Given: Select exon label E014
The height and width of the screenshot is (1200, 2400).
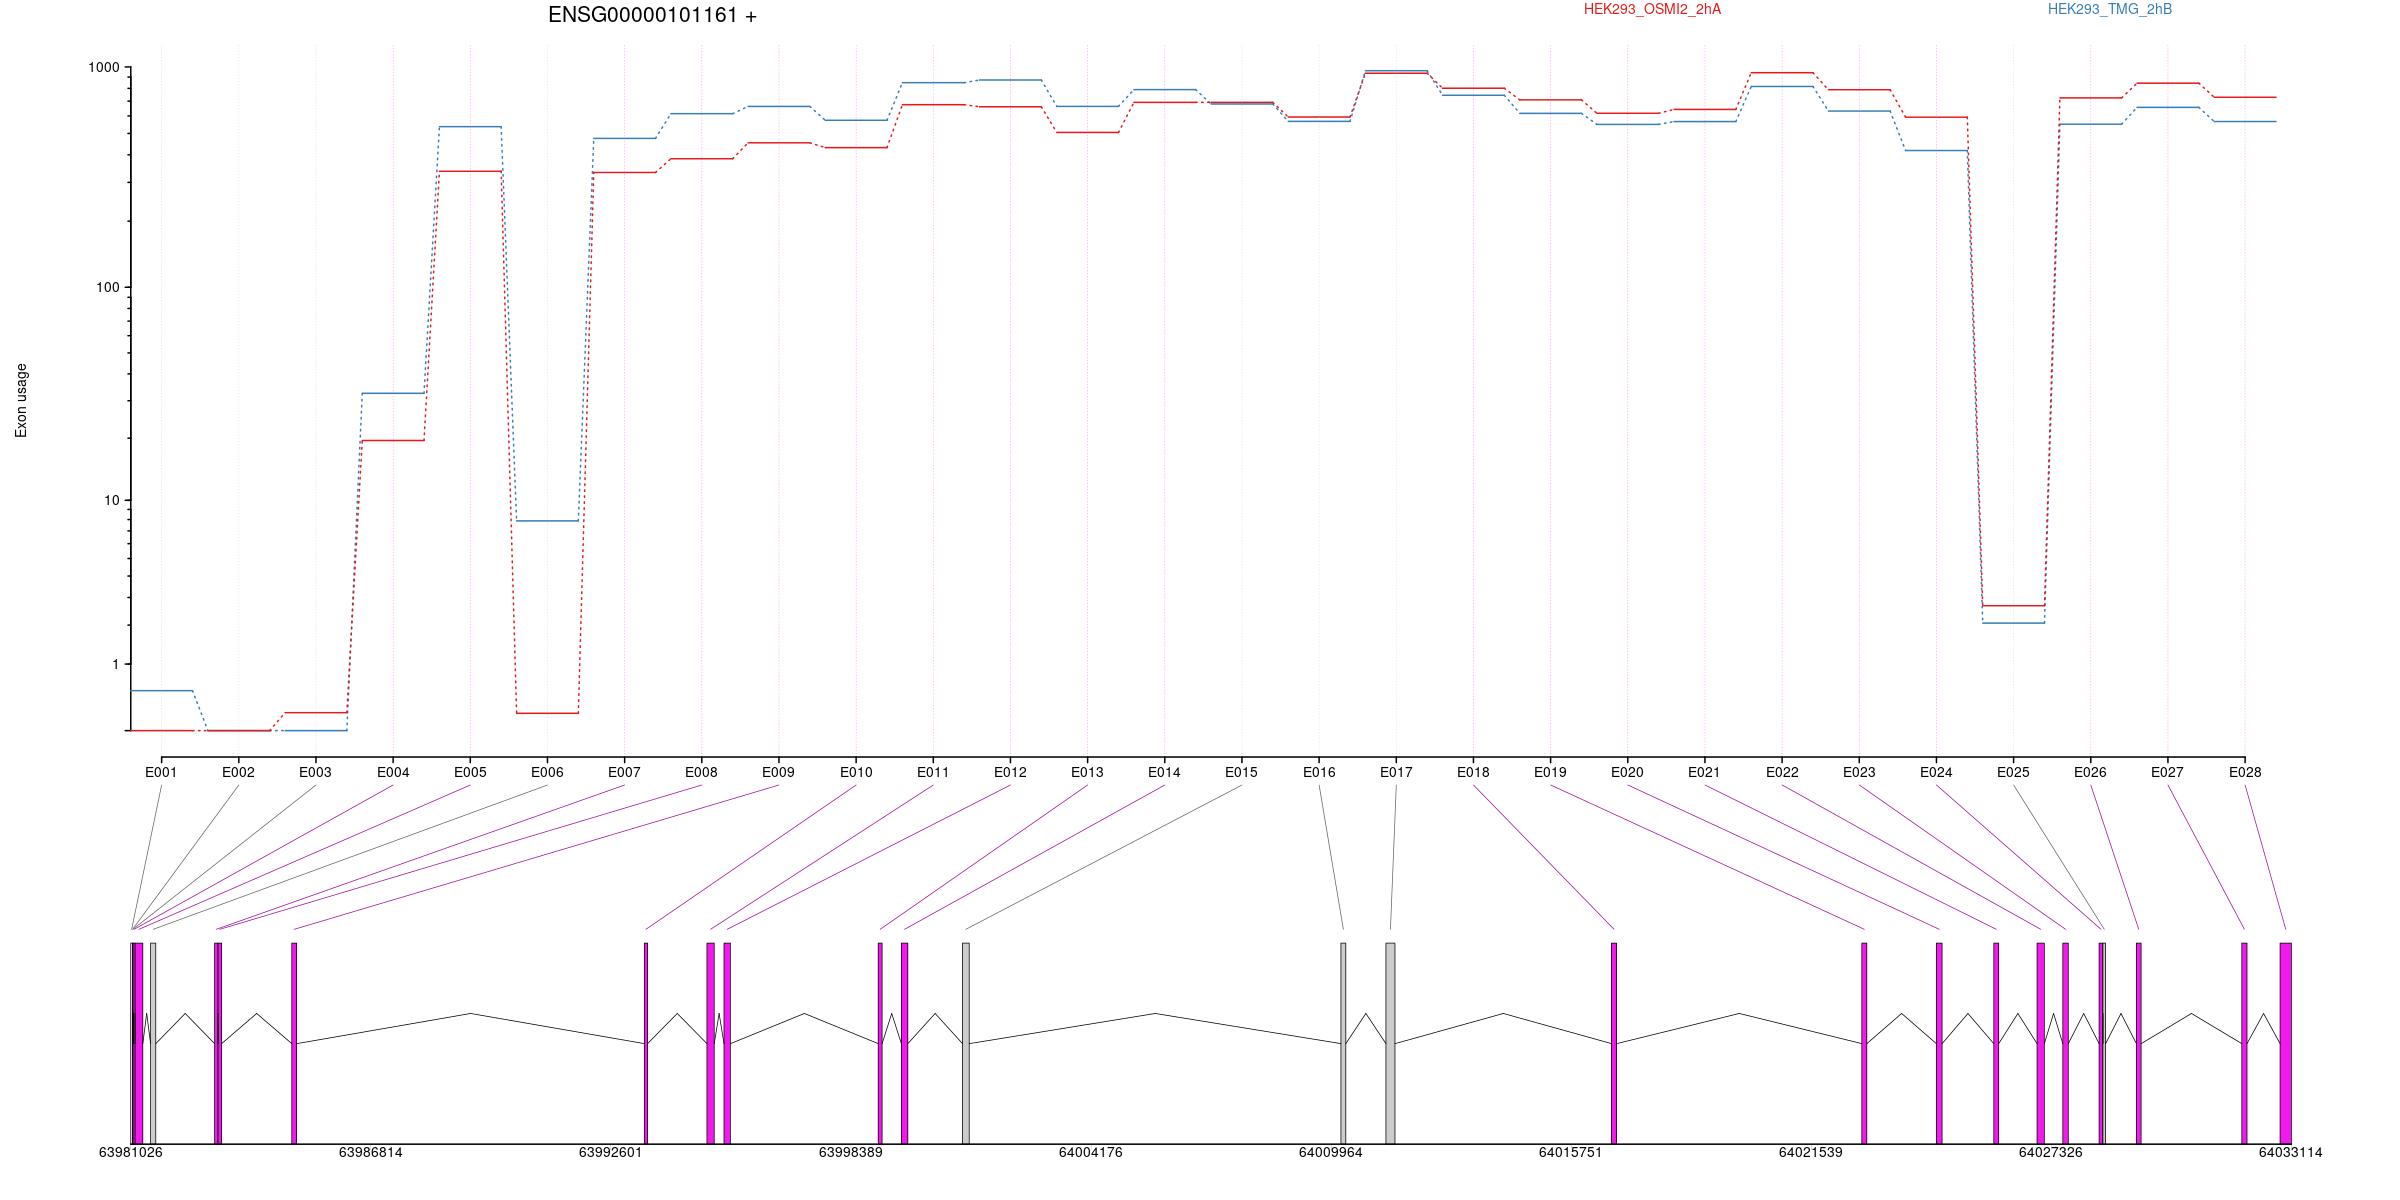Looking at the screenshot, I should coord(1164,772).
